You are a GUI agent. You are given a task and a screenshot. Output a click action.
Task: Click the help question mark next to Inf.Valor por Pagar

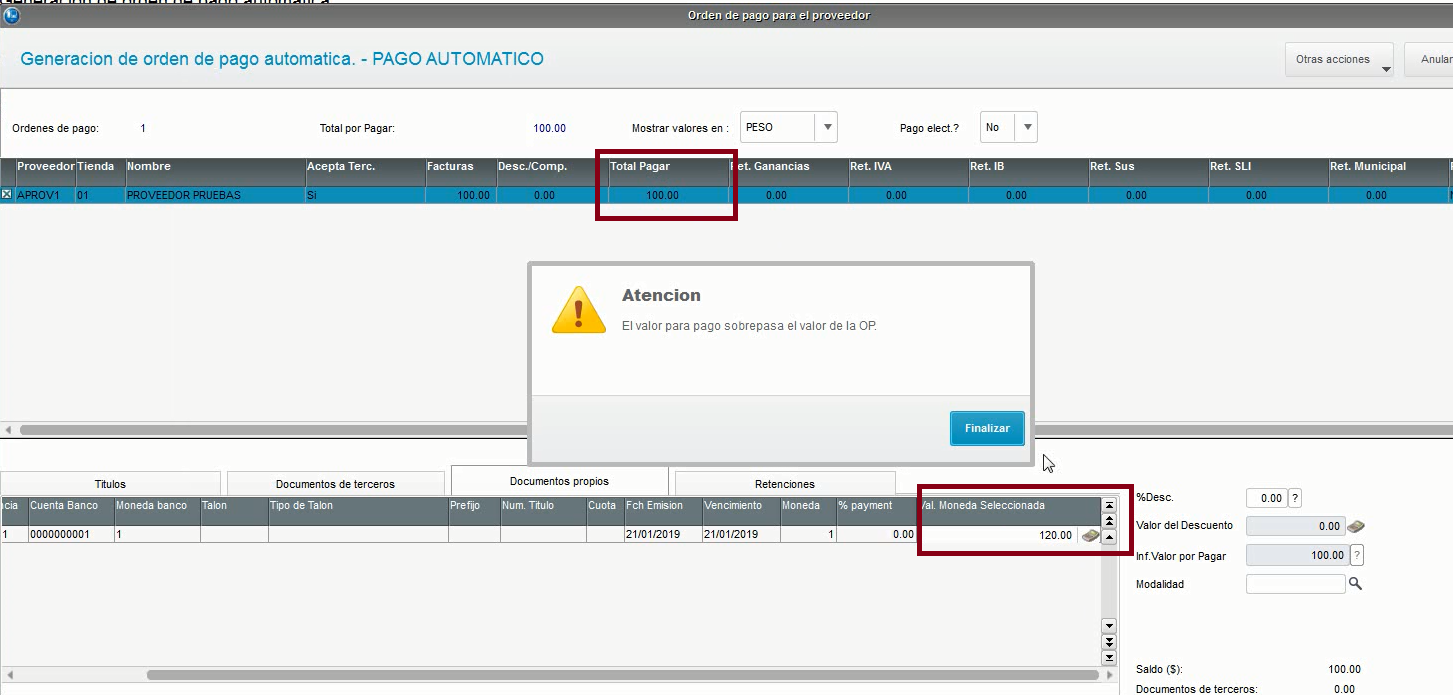point(1357,555)
